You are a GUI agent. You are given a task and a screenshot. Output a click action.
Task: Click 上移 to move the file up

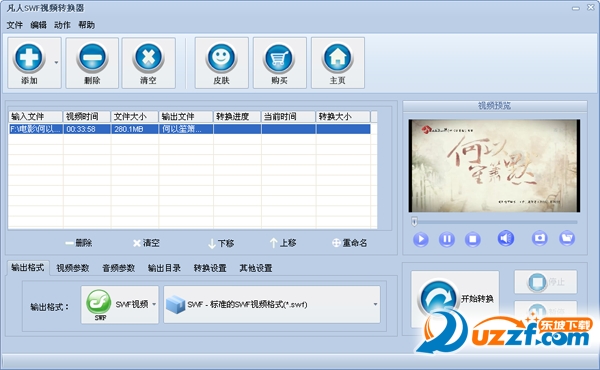click(283, 243)
